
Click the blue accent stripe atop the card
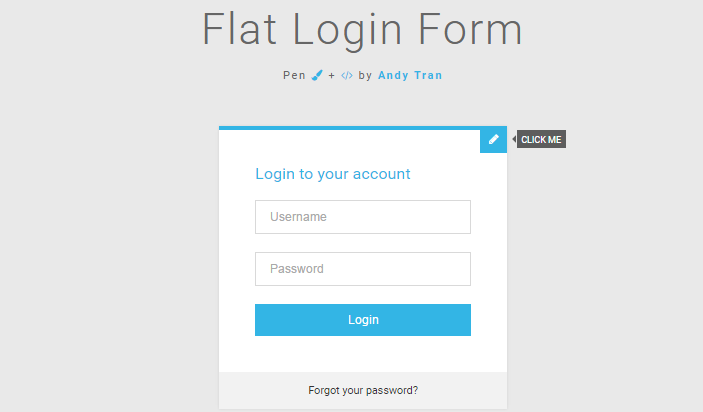point(349,128)
